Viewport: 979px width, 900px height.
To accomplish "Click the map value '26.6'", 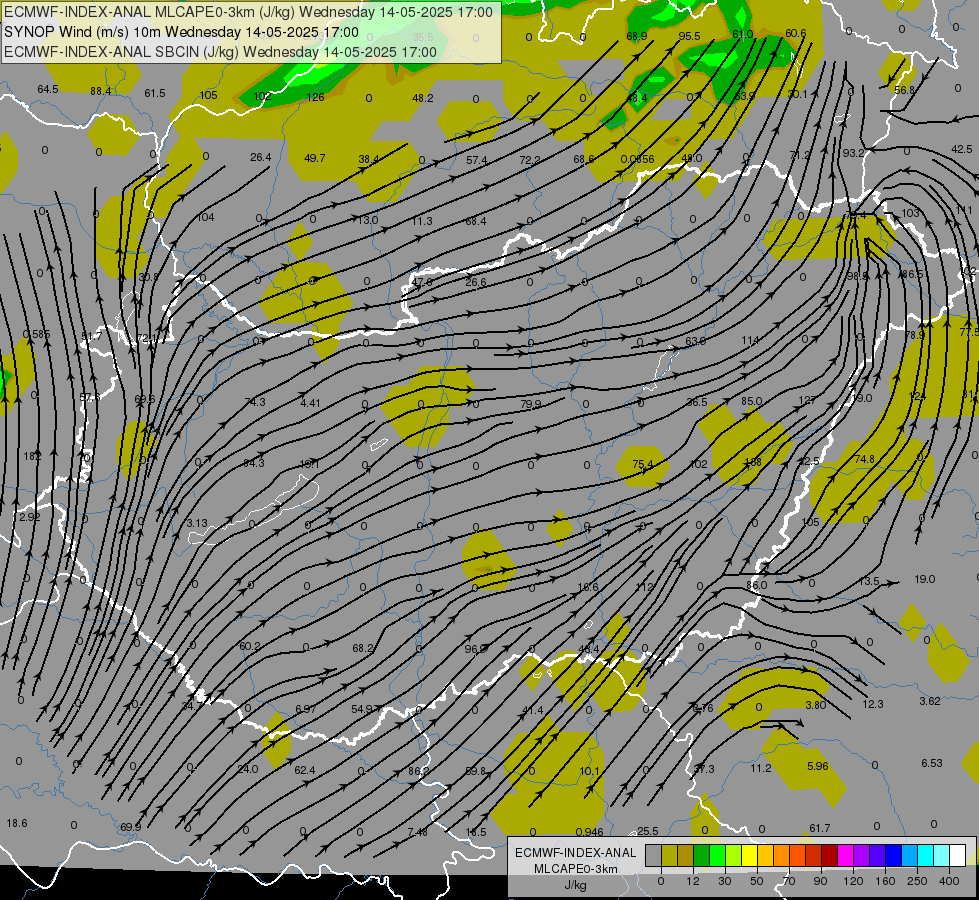I will pos(475,282).
